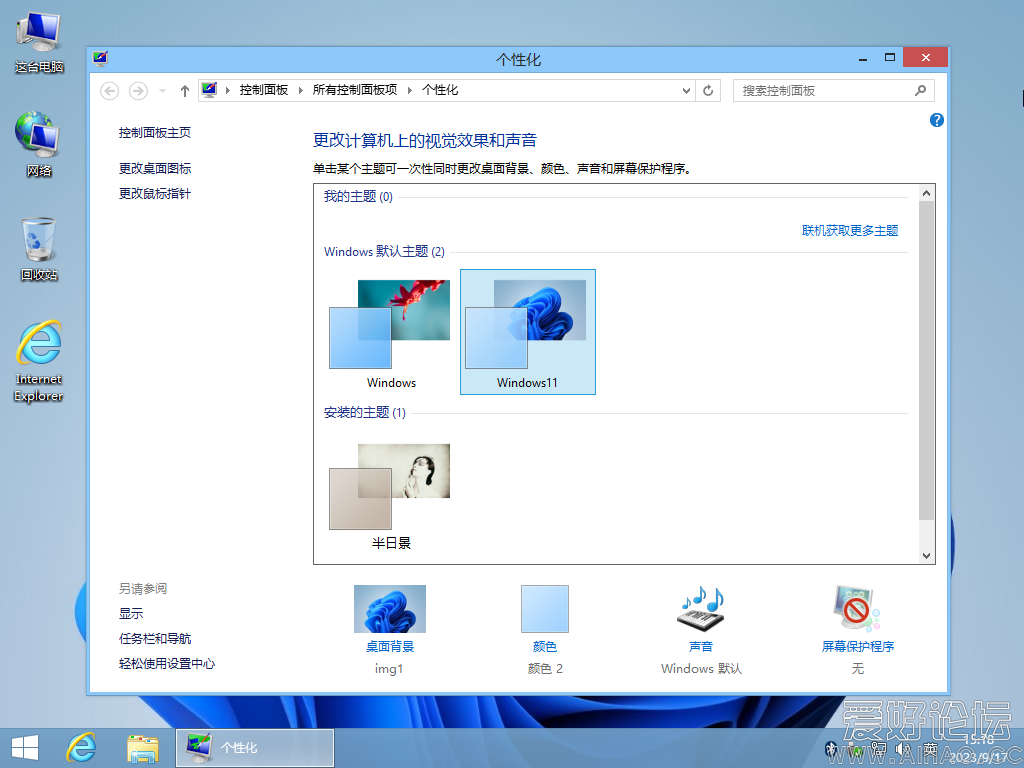Click the Windows Start button
The width and height of the screenshot is (1024, 768).
coord(25,747)
